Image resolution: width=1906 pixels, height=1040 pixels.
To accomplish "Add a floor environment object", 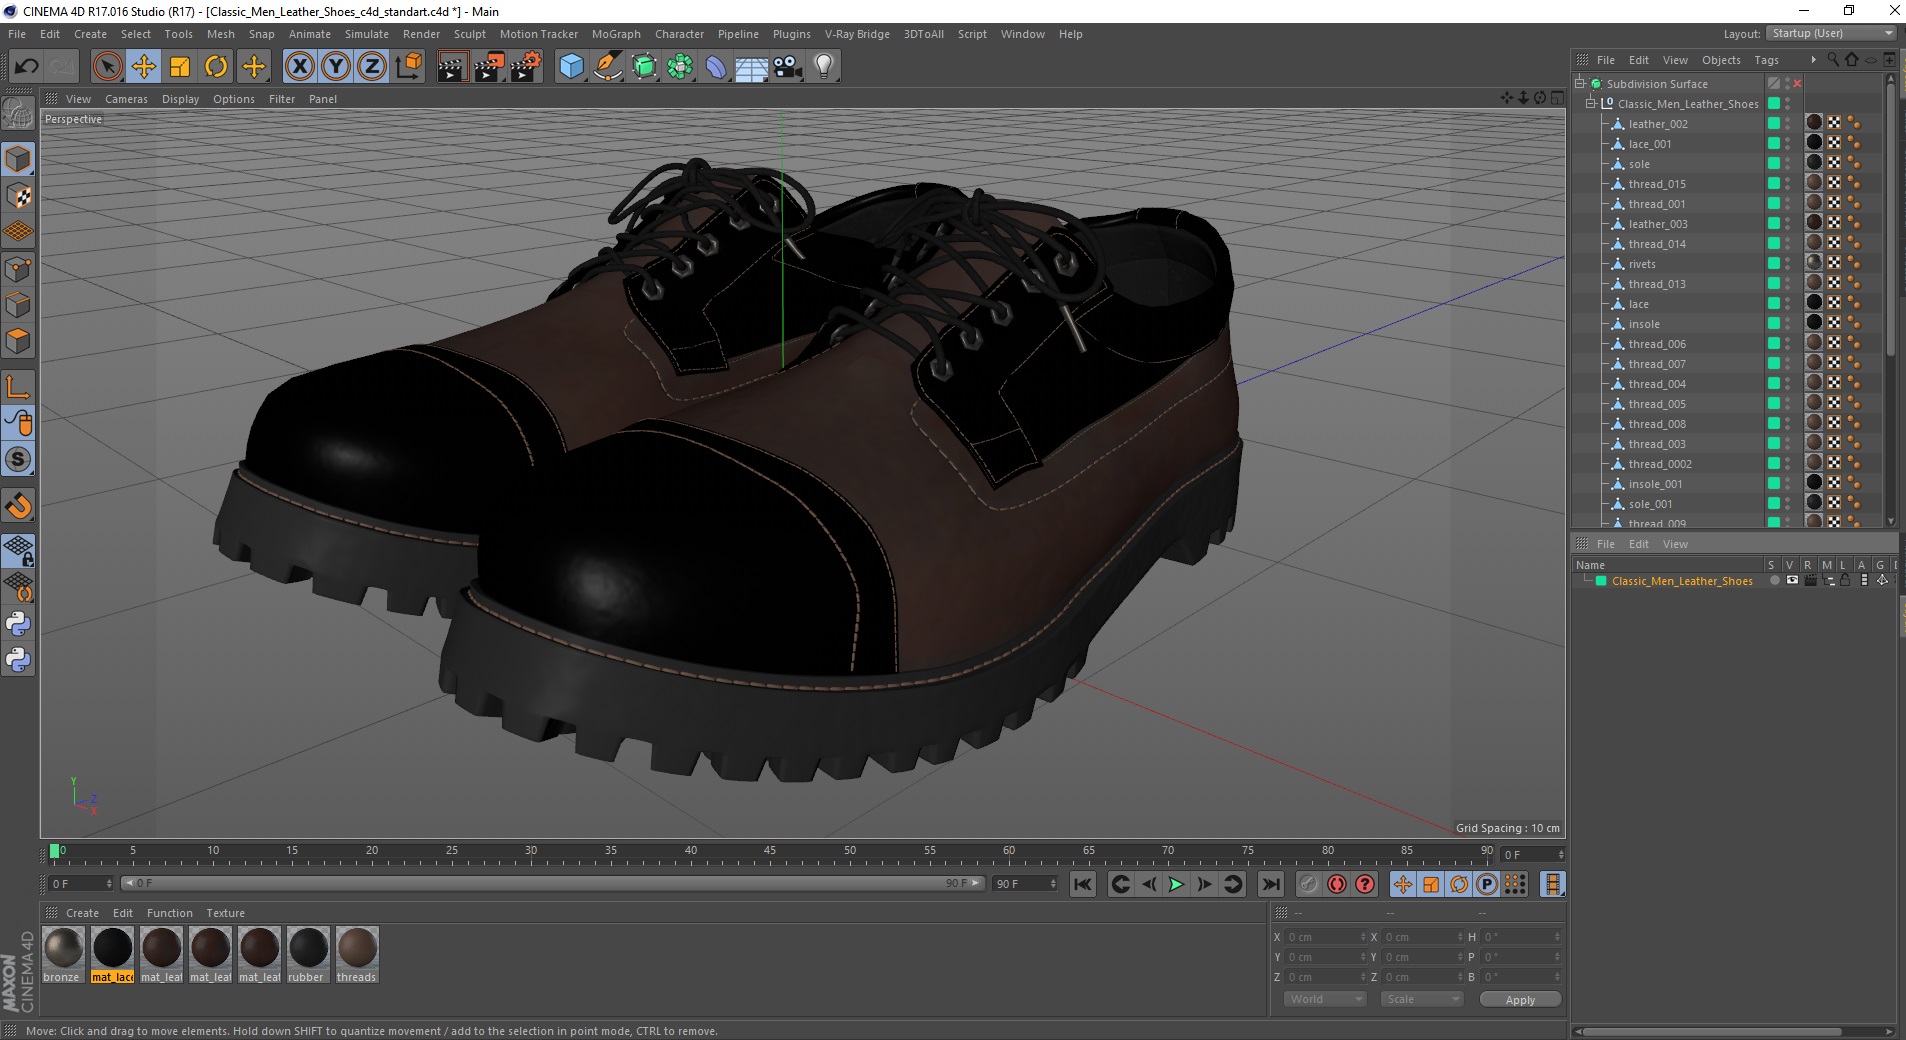I will pos(752,67).
